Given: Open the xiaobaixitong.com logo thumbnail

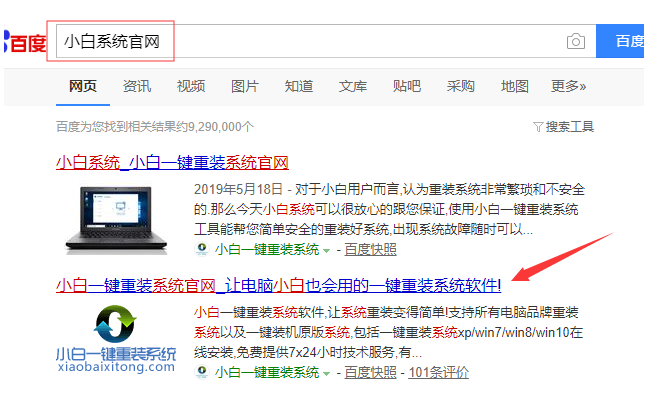Looking at the screenshot, I should (x=116, y=339).
